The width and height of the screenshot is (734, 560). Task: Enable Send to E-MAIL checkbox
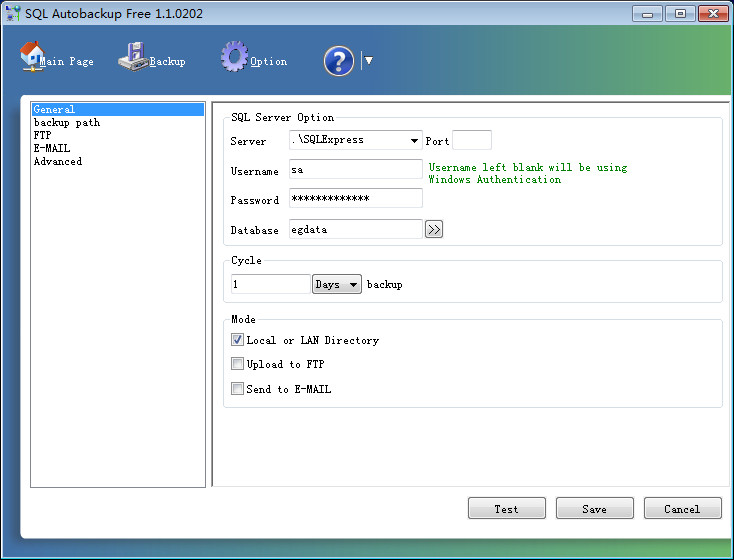click(237, 389)
